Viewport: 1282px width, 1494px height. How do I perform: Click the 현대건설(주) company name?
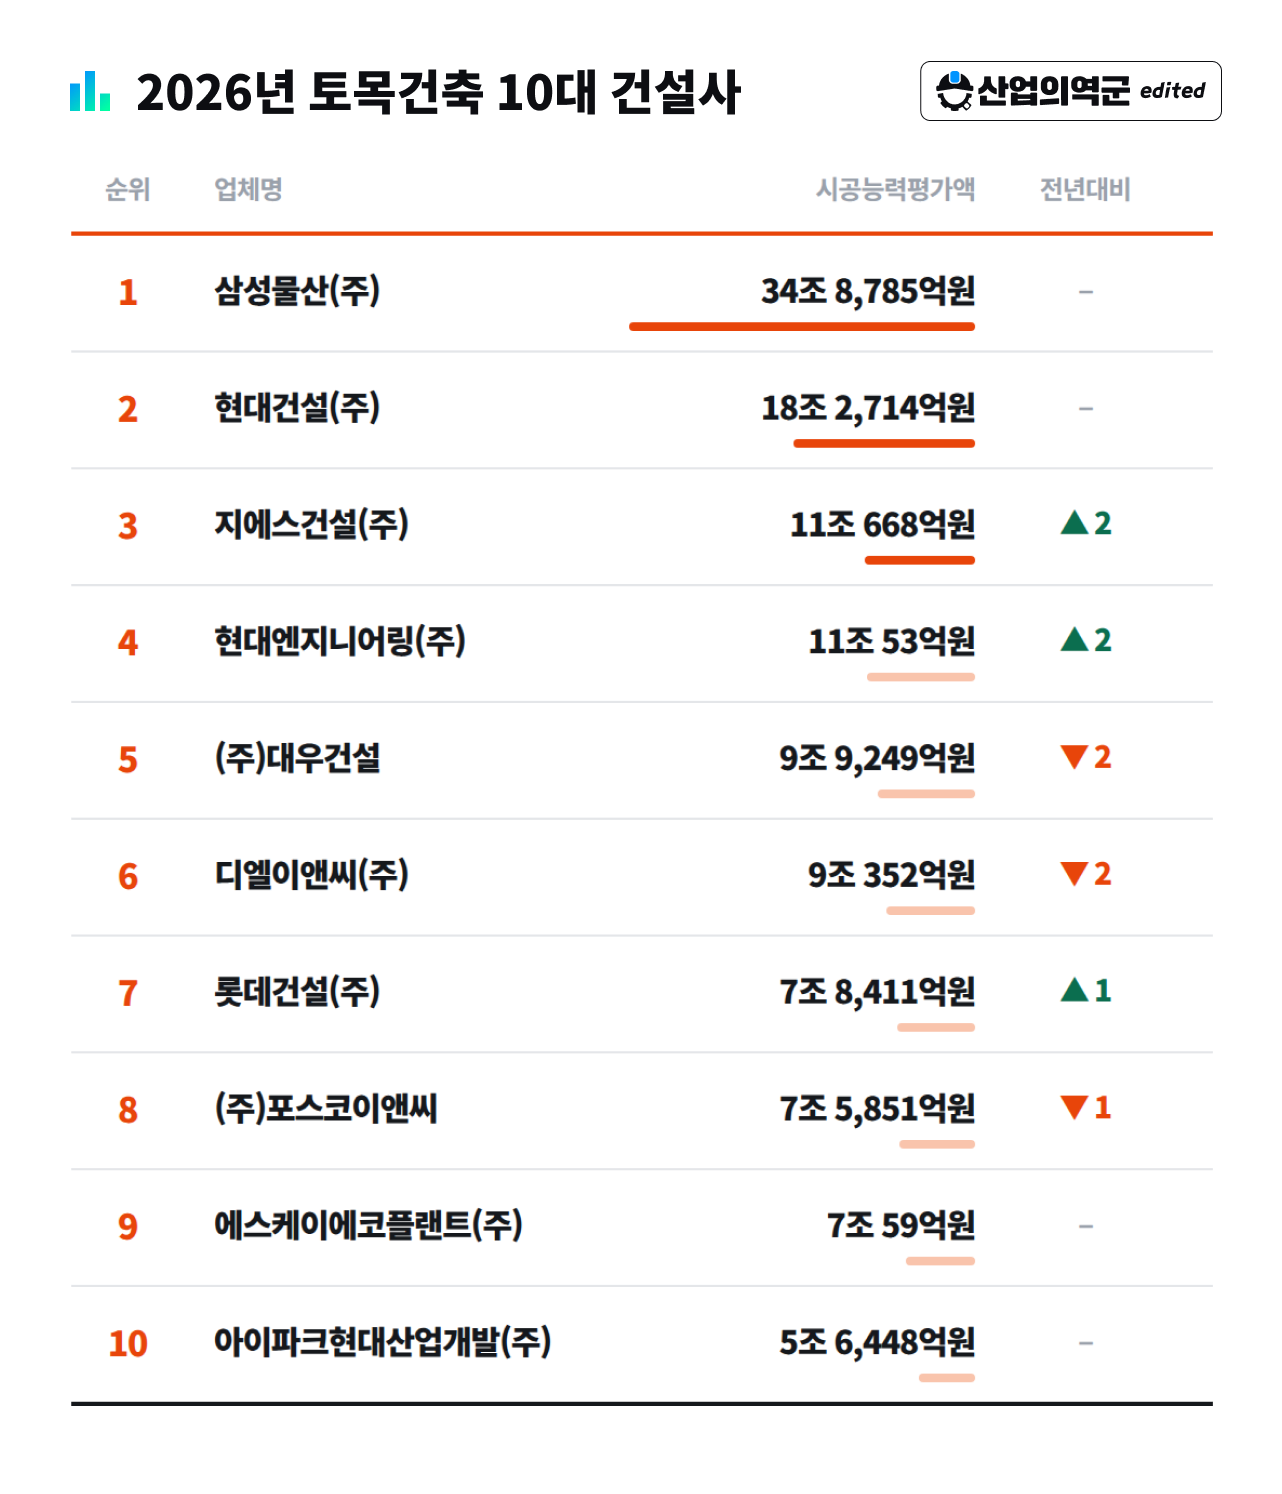(297, 408)
